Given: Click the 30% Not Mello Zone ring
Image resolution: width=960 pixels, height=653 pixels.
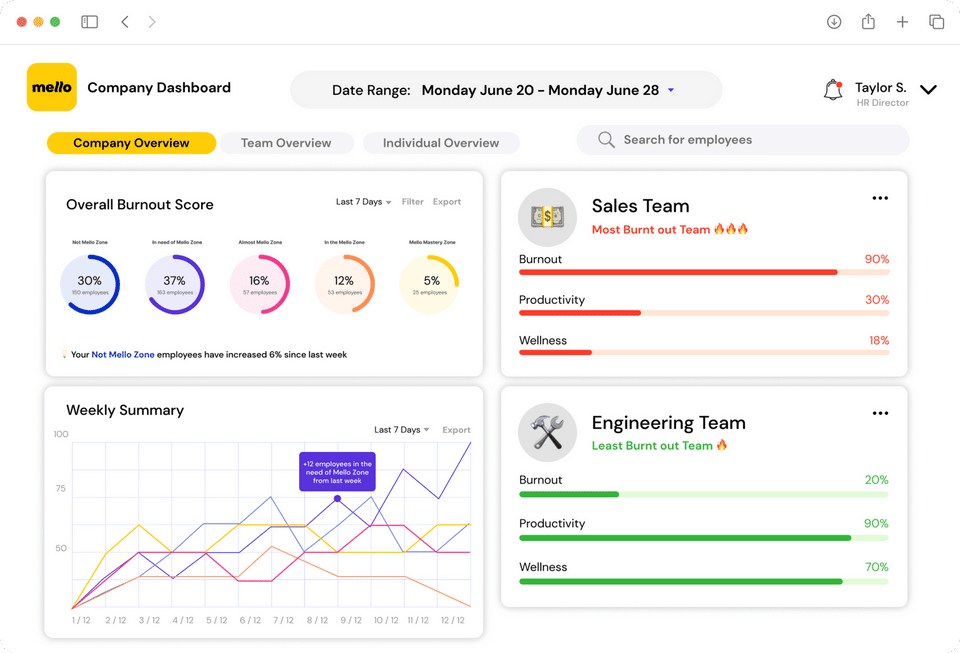Looking at the screenshot, I should point(90,285).
